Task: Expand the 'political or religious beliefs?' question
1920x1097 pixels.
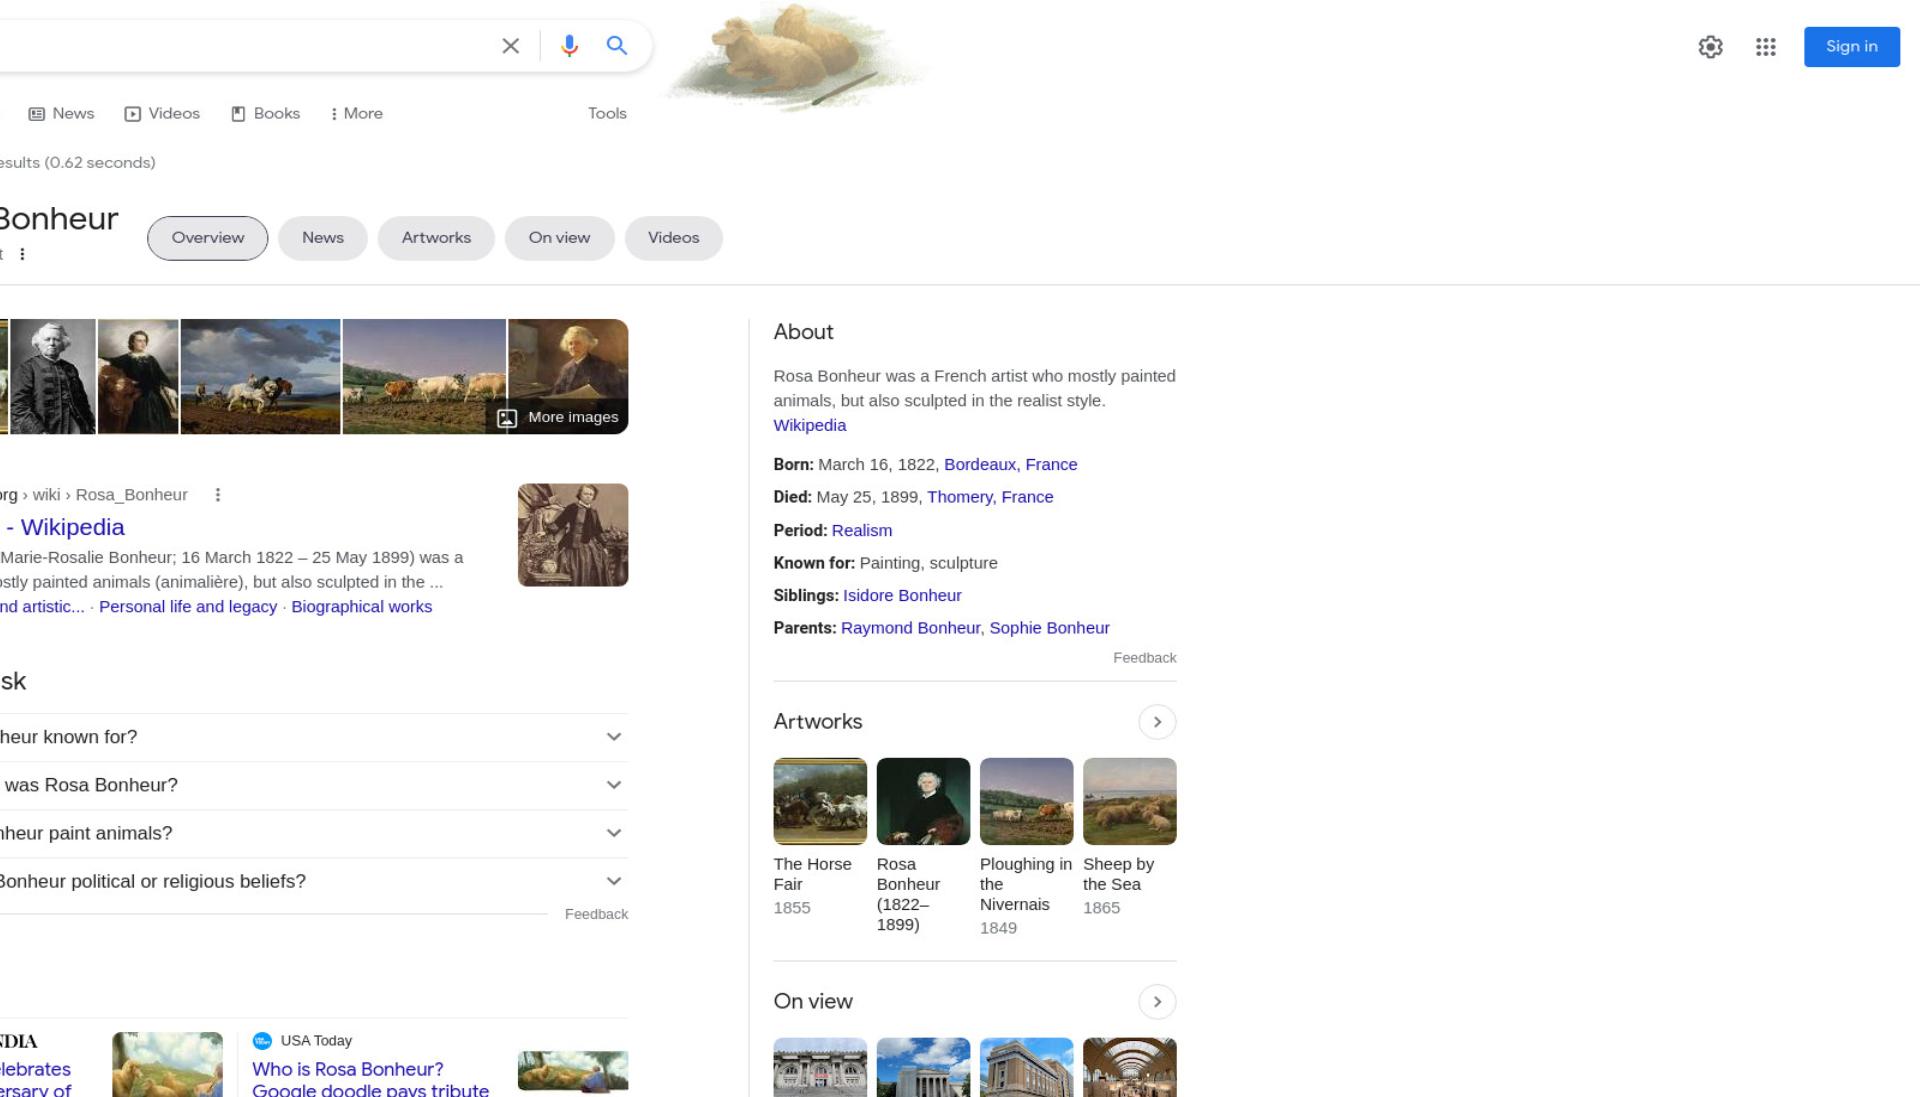Action: tap(314, 881)
